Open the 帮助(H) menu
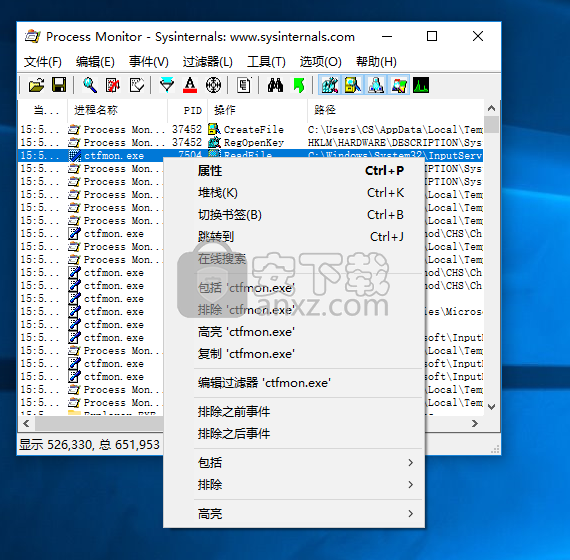 [x=376, y=62]
